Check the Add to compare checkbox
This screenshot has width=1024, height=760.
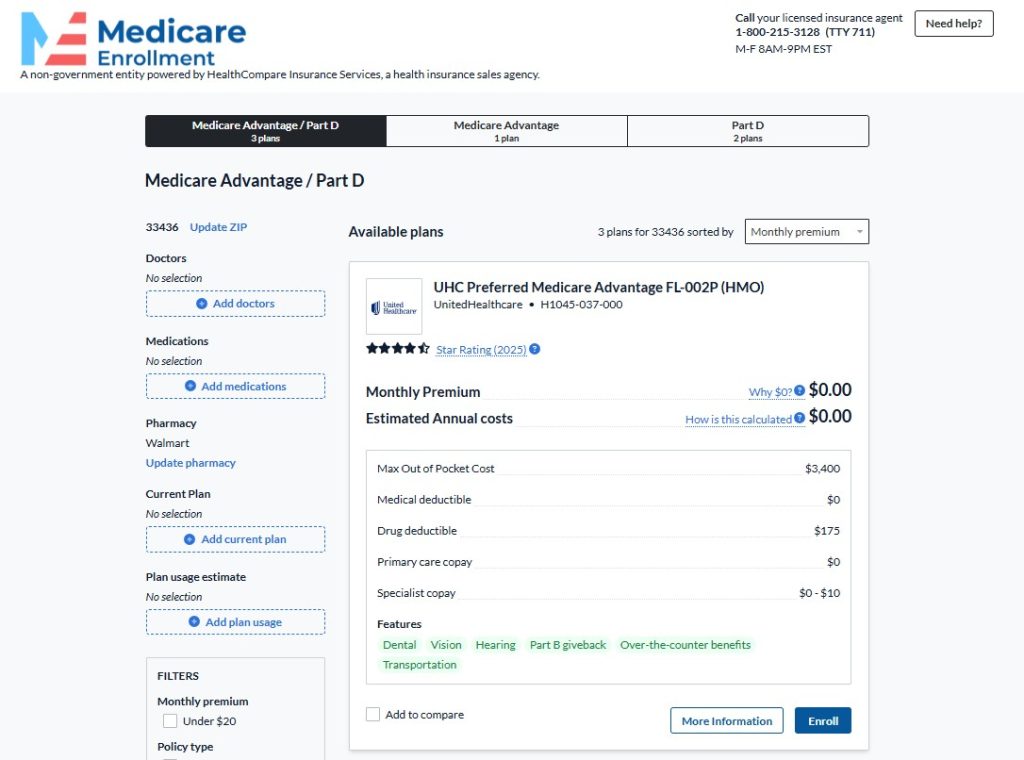point(373,715)
